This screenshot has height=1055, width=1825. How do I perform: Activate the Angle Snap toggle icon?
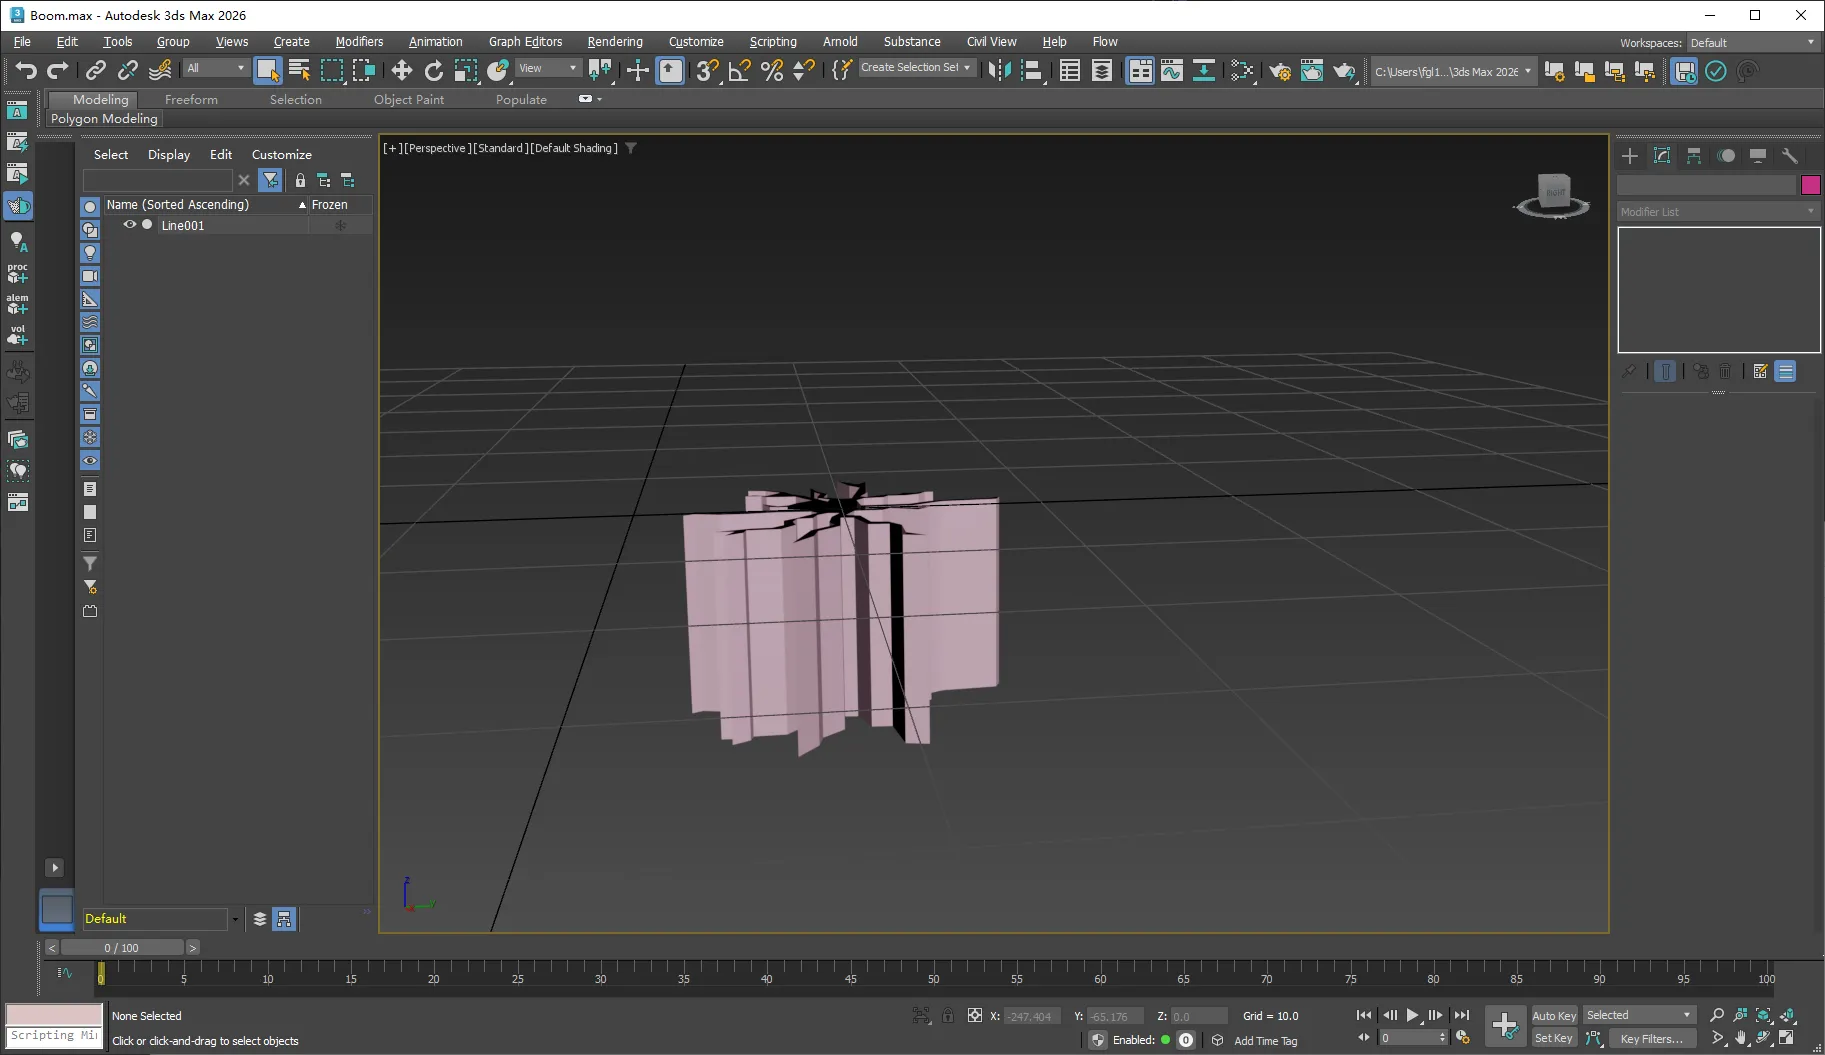[x=739, y=70]
